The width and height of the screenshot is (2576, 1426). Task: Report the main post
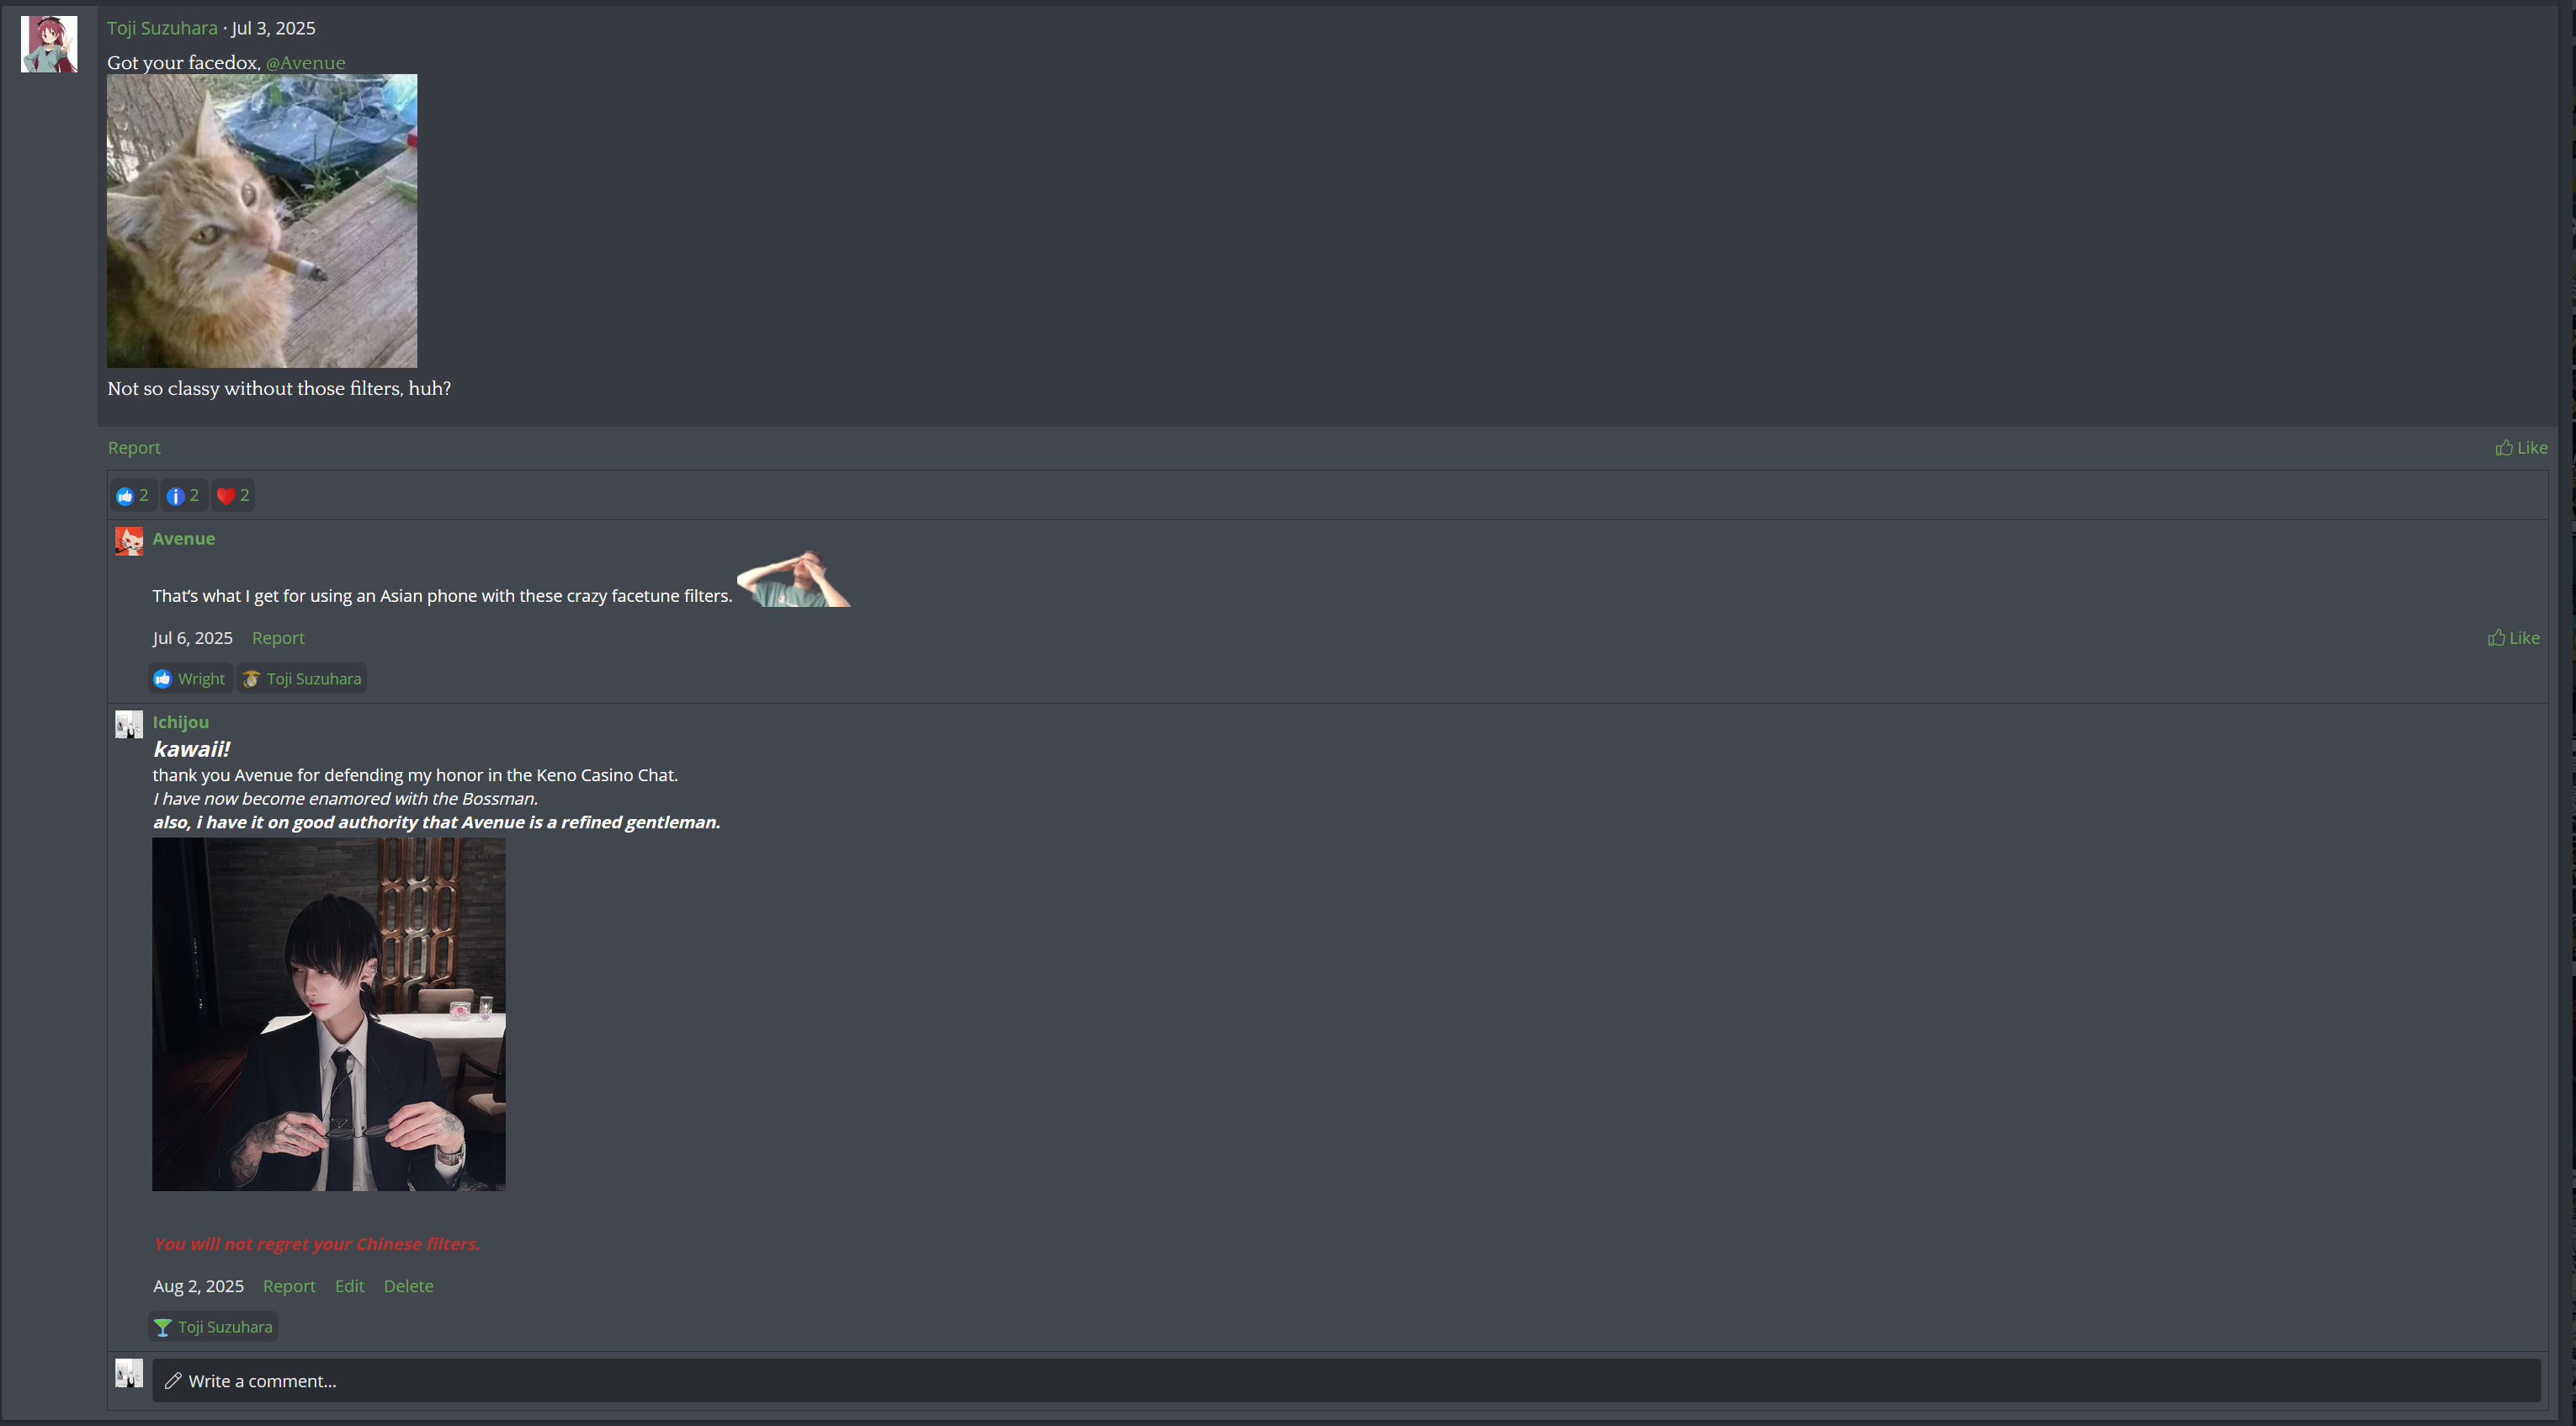point(134,448)
